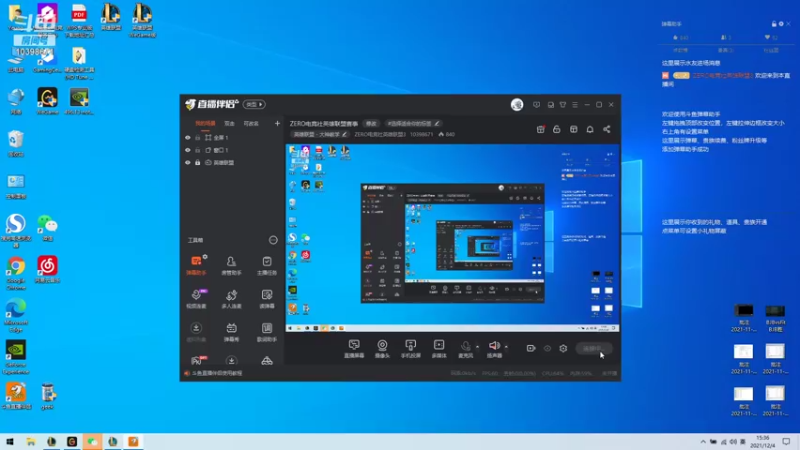
Task: Click the padlock icon in header toolbar
Action: coord(557,130)
